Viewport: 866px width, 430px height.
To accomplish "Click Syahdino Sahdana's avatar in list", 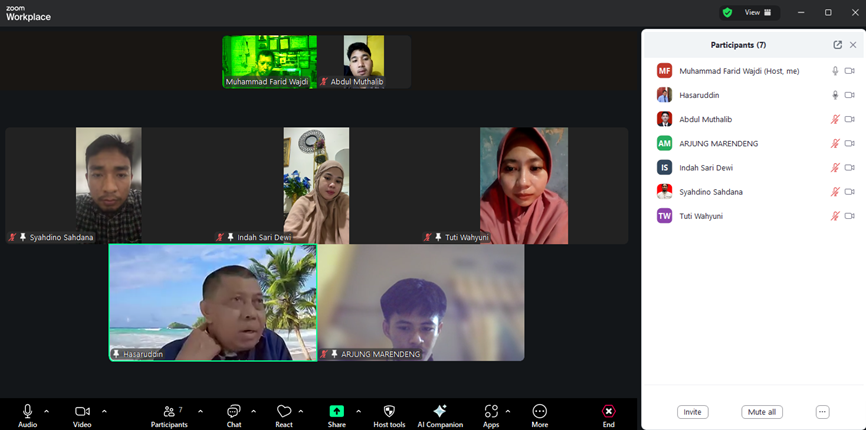I will coord(664,192).
